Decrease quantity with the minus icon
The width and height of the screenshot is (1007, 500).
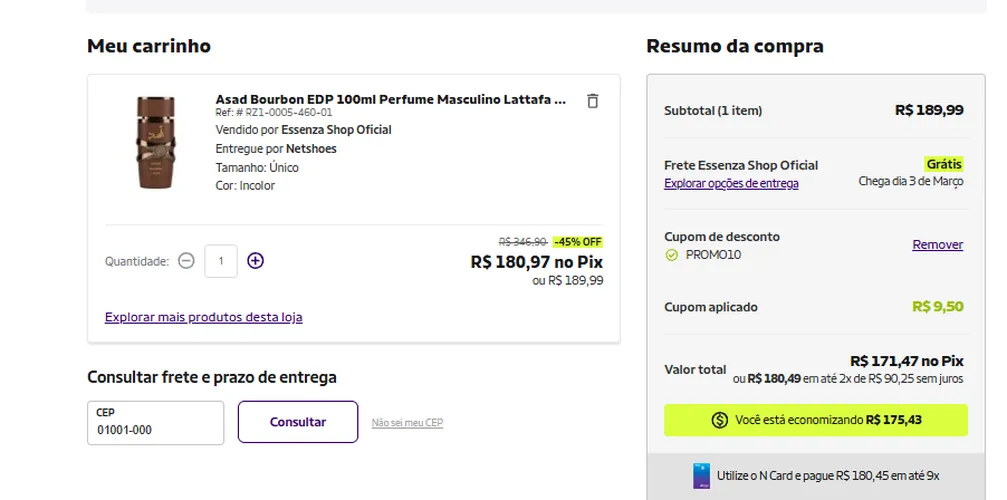pos(186,261)
